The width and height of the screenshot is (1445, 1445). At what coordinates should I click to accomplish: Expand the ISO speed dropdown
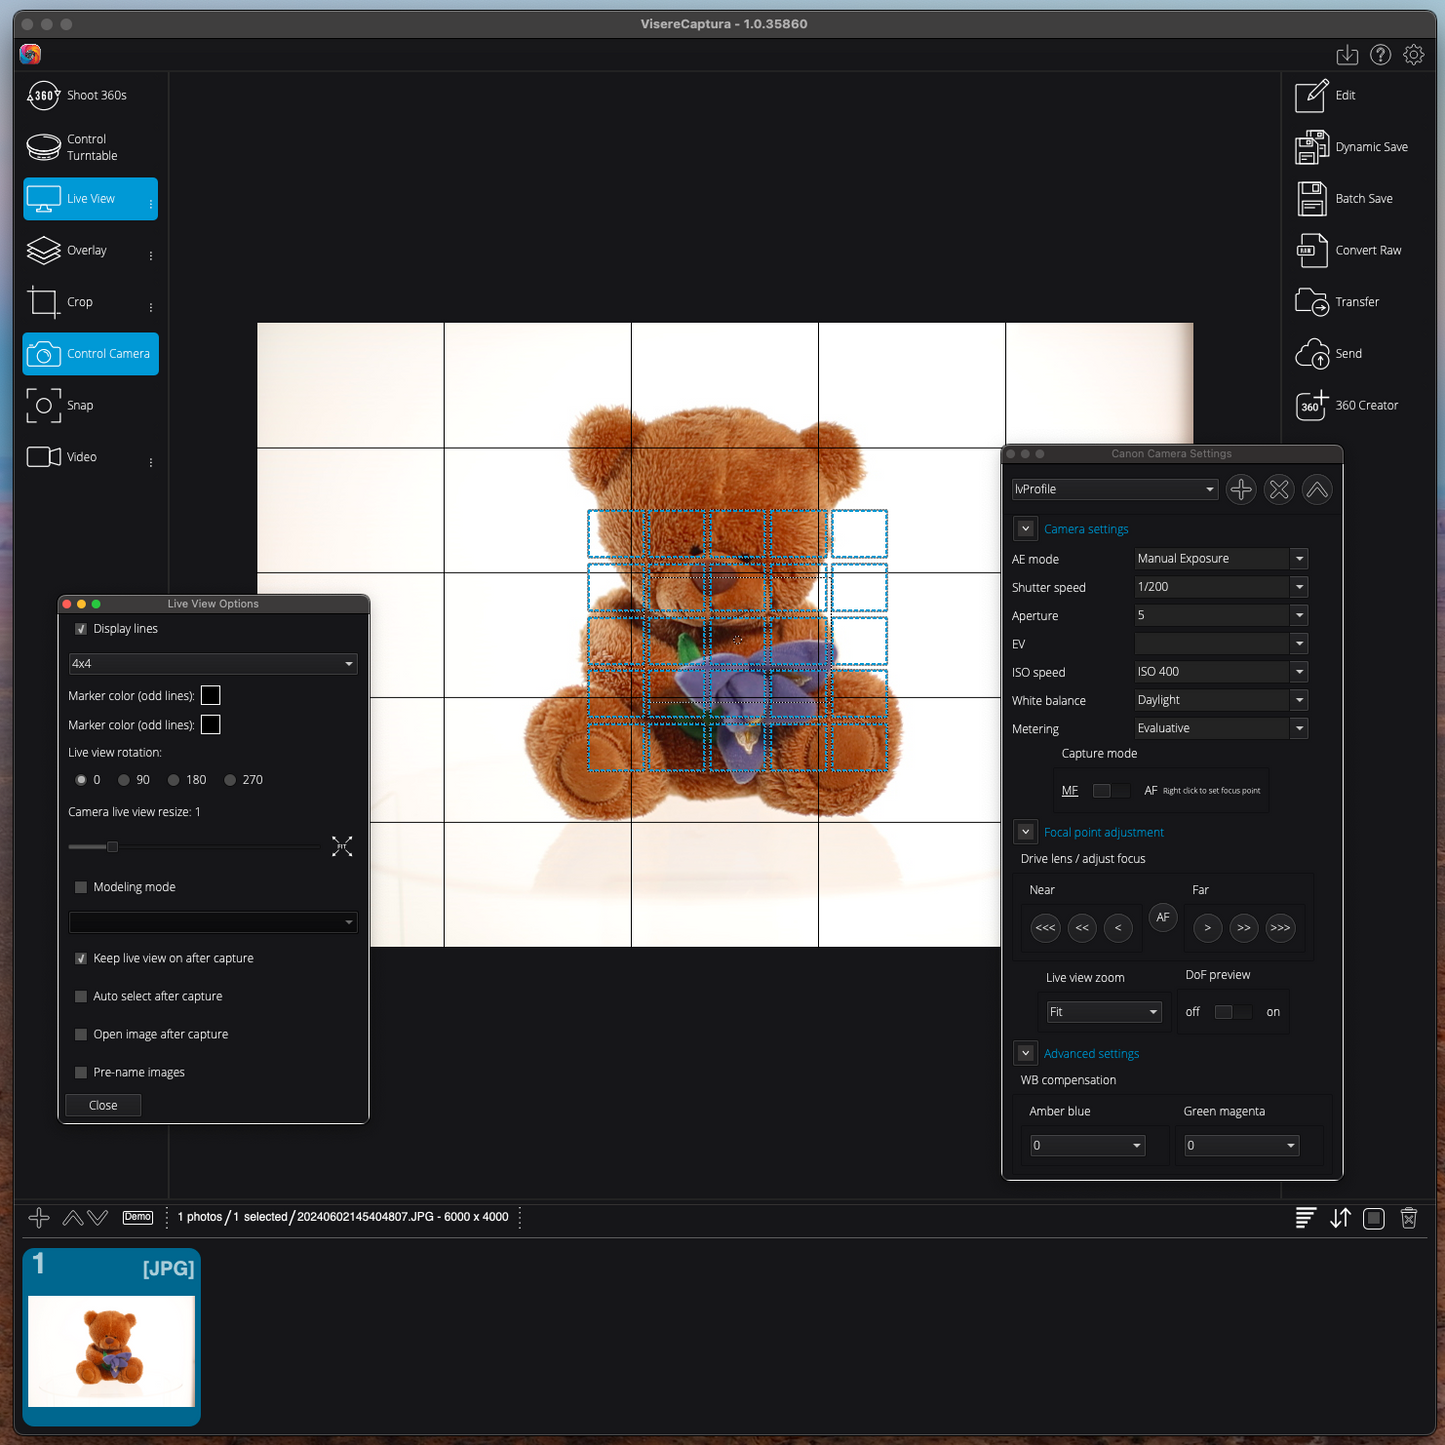[1299, 672]
